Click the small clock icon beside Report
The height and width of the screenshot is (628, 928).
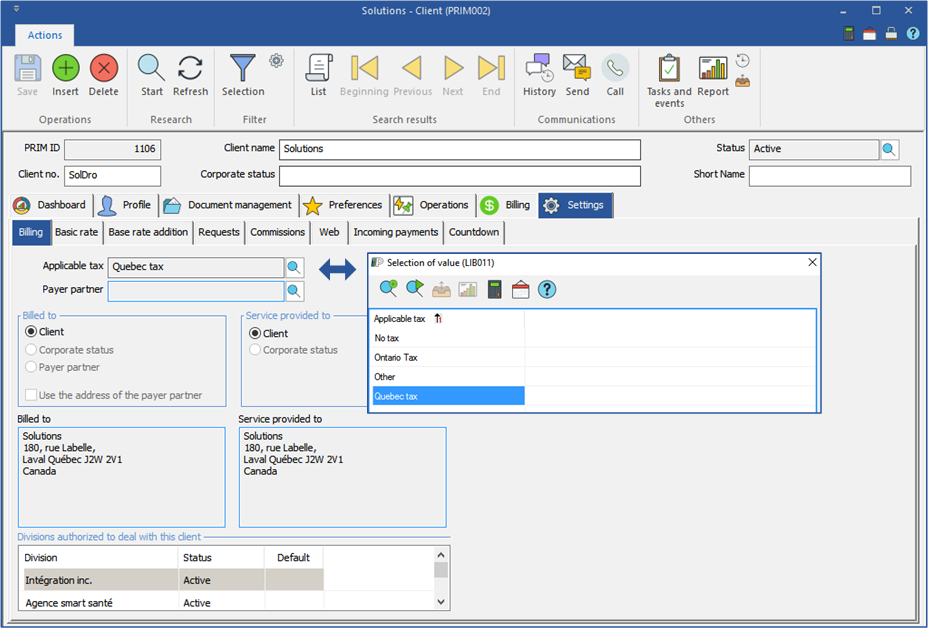(x=743, y=60)
